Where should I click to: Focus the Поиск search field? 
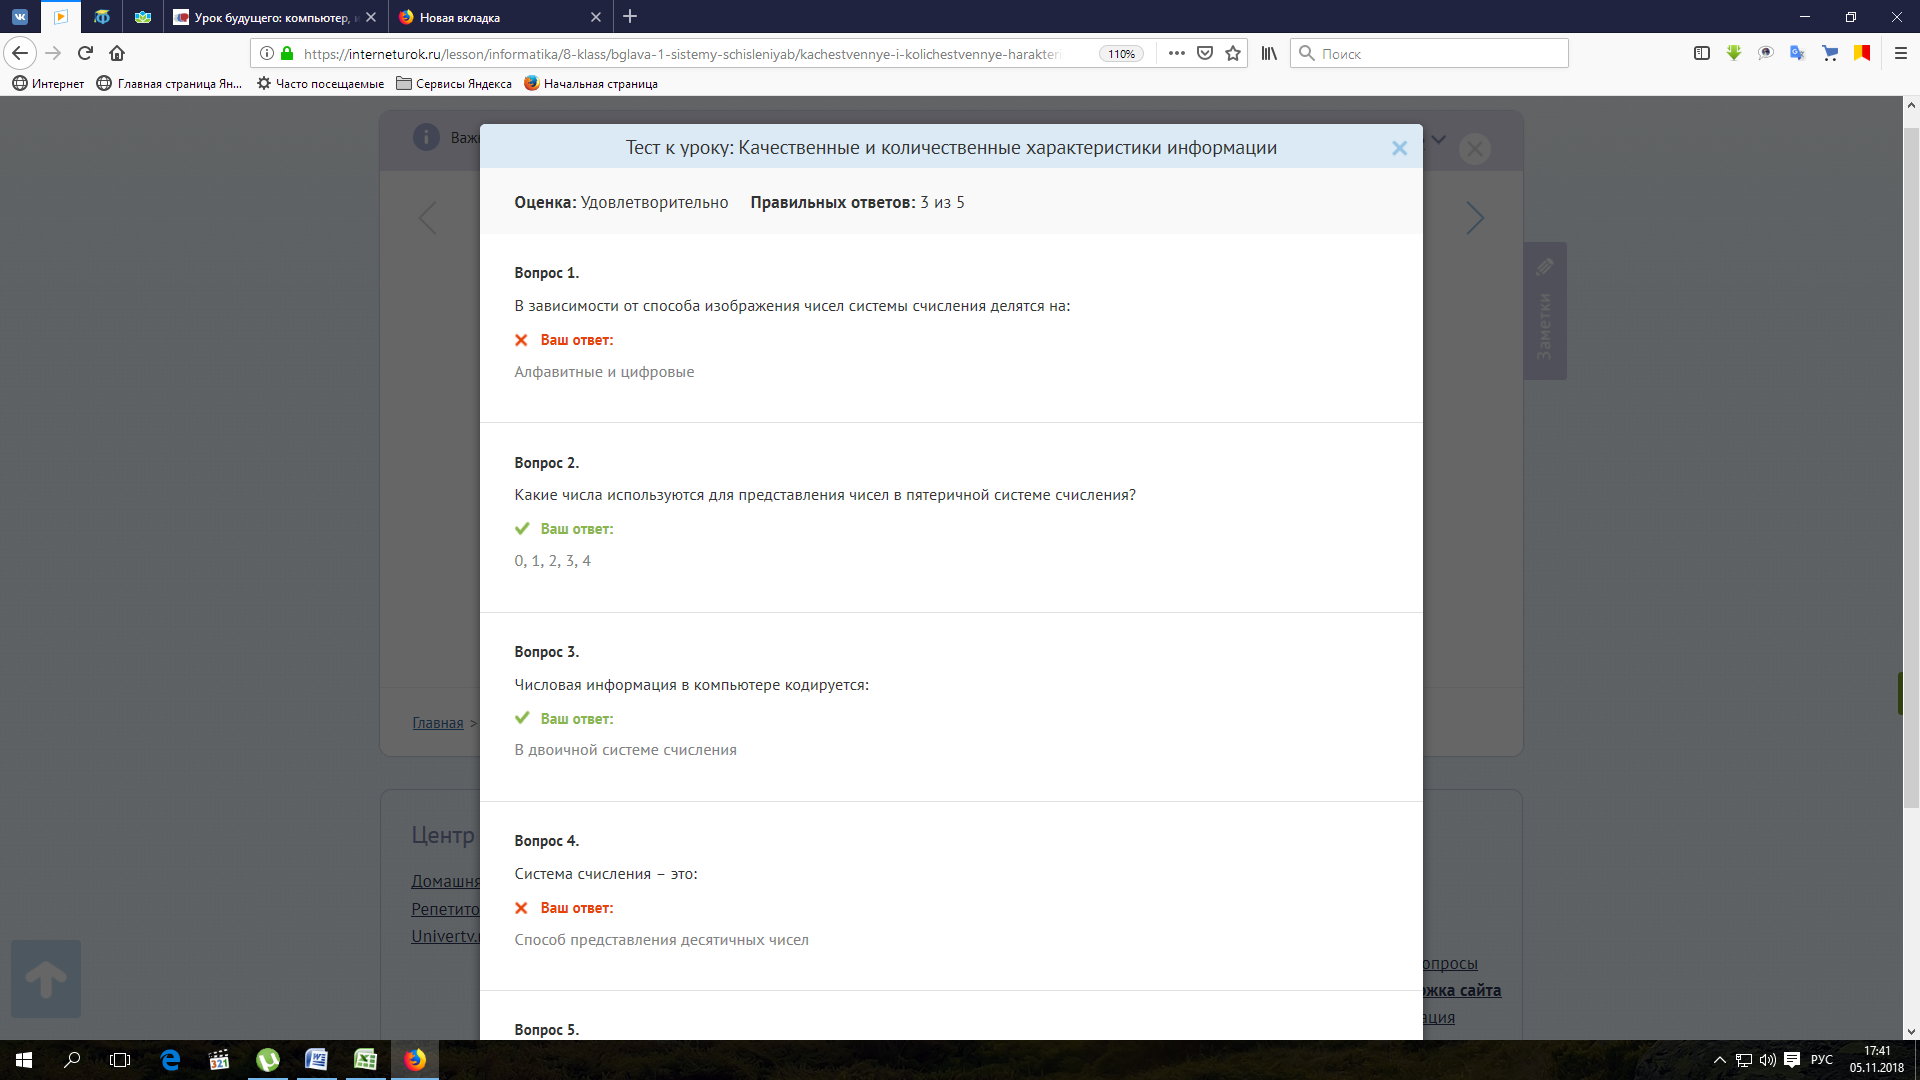pyautogui.click(x=1430, y=53)
